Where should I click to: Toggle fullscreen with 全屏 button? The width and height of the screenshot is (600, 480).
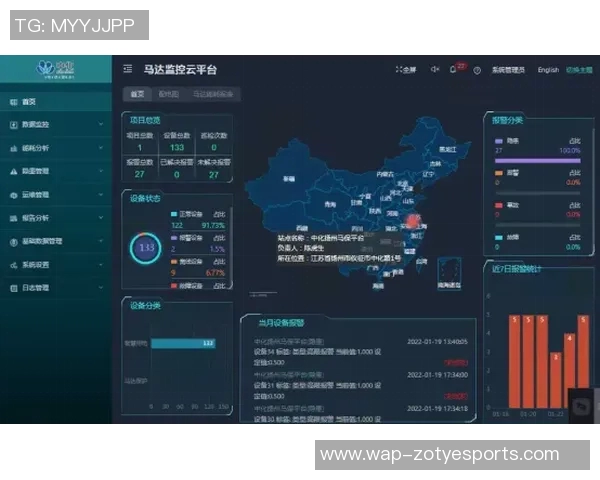coord(406,70)
